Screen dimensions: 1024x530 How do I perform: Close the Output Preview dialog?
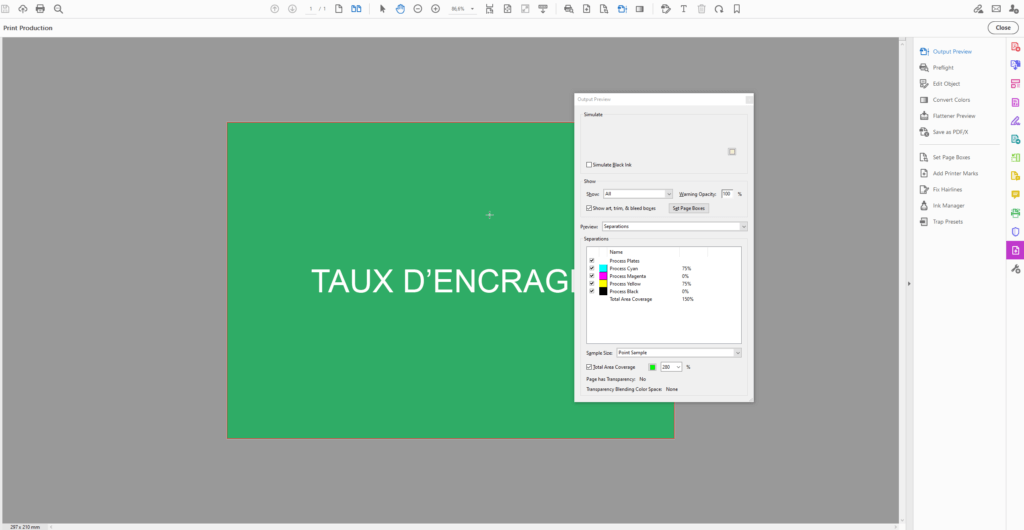(749, 99)
